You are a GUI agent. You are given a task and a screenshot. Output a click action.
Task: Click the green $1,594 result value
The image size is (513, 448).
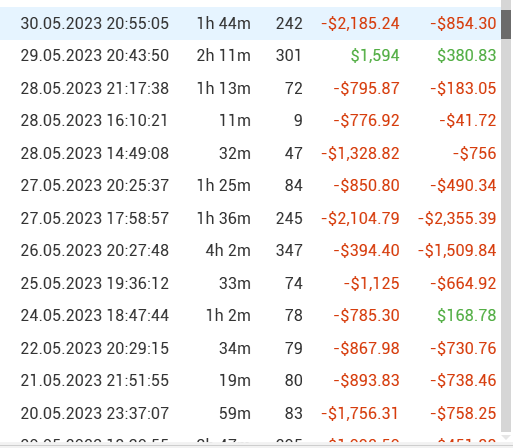[x=375, y=56]
